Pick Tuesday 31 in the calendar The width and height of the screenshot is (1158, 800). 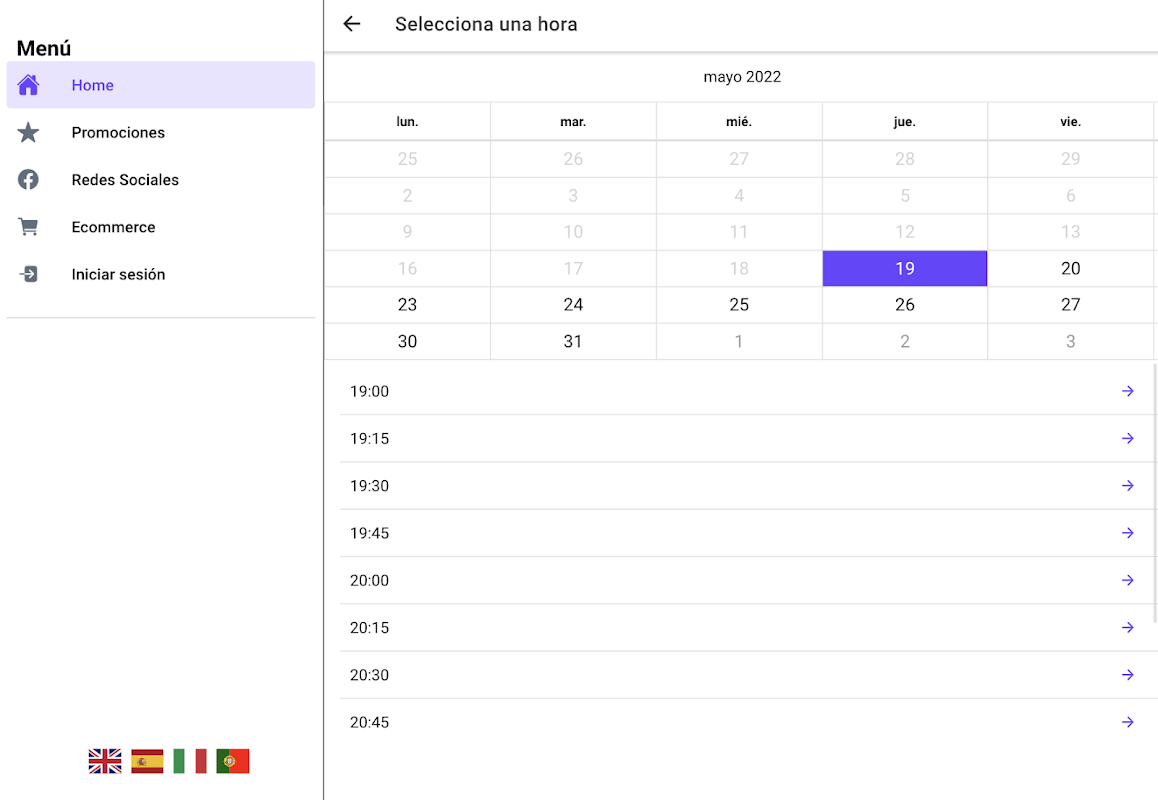click(573, 341)
